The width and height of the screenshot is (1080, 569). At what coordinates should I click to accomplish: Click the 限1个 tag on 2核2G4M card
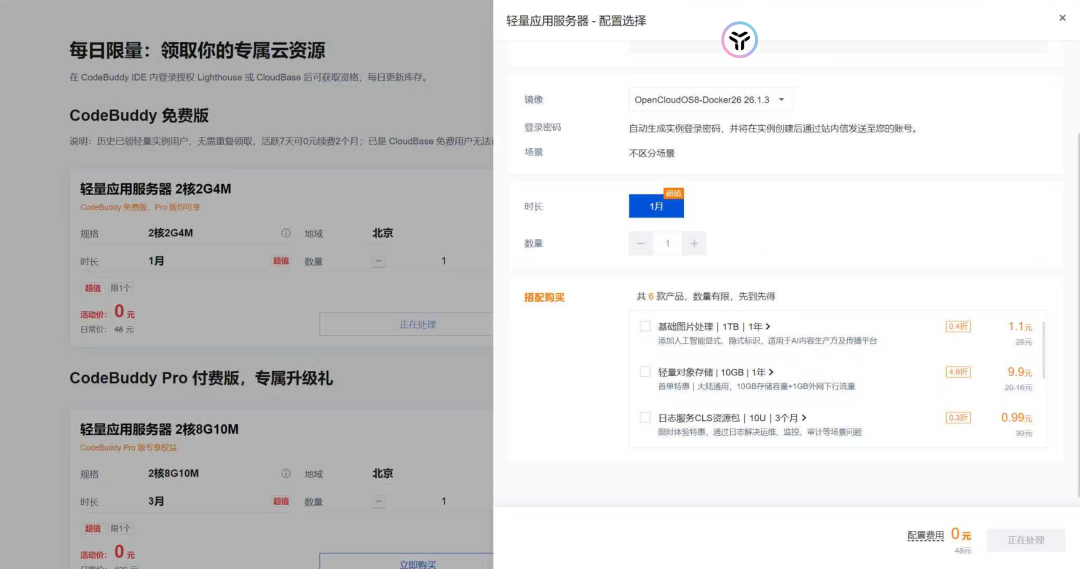(x=121, y=288)
